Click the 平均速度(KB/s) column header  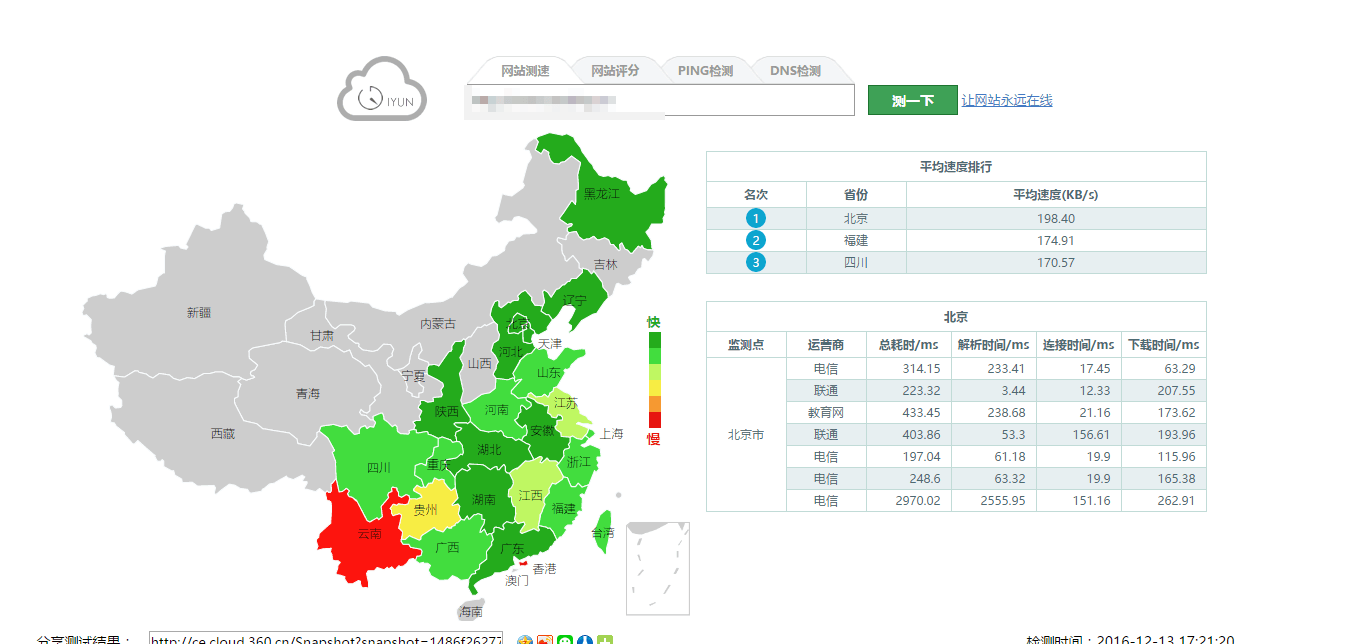[1055, 195]
